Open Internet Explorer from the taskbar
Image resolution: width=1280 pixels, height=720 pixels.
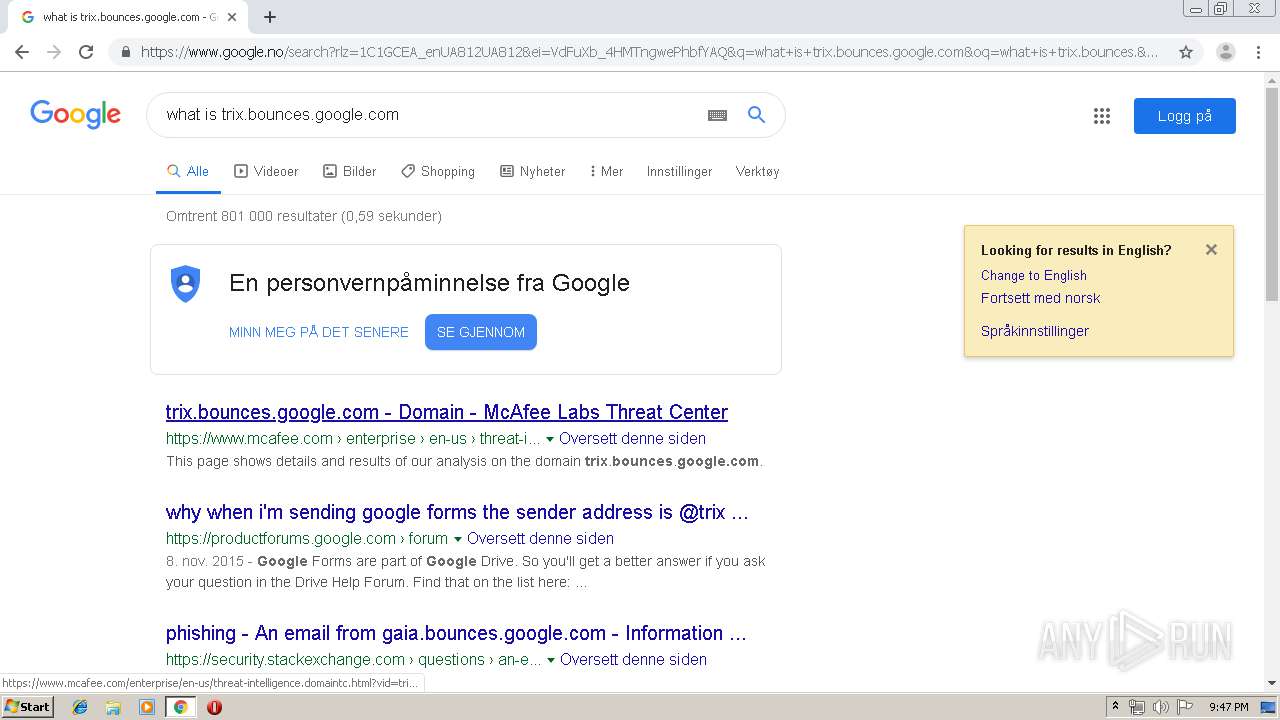coord(80,707)
